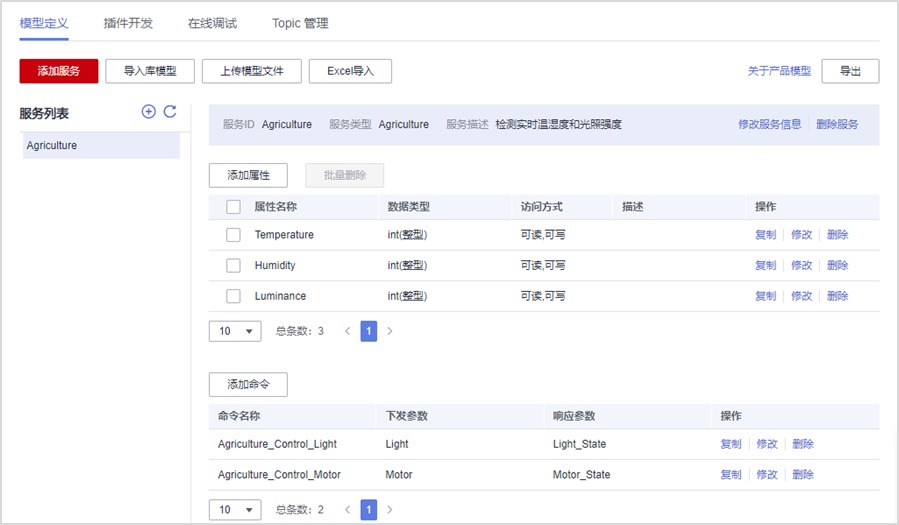
Task: Select the Luminance attribute checkbox
Action: coord(233,296)
